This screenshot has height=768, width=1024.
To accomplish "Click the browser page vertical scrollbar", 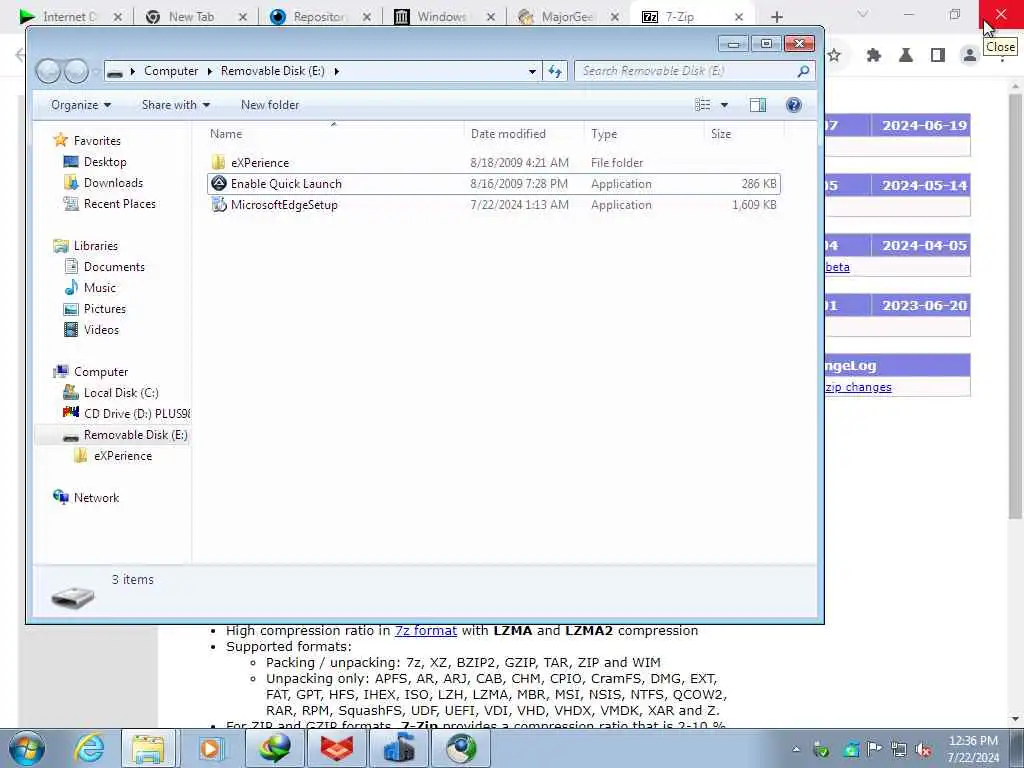I will pyautogui.click(x=1015, y=307).
